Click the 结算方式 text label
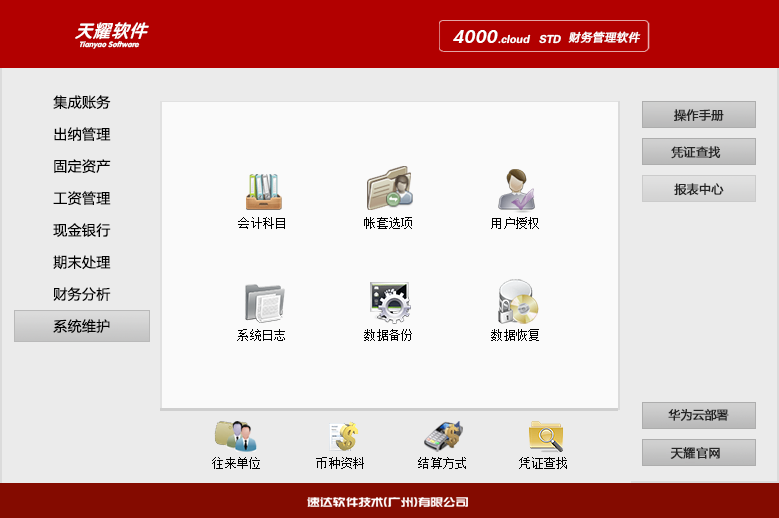The image size is (779, 518). click(442, 463)
